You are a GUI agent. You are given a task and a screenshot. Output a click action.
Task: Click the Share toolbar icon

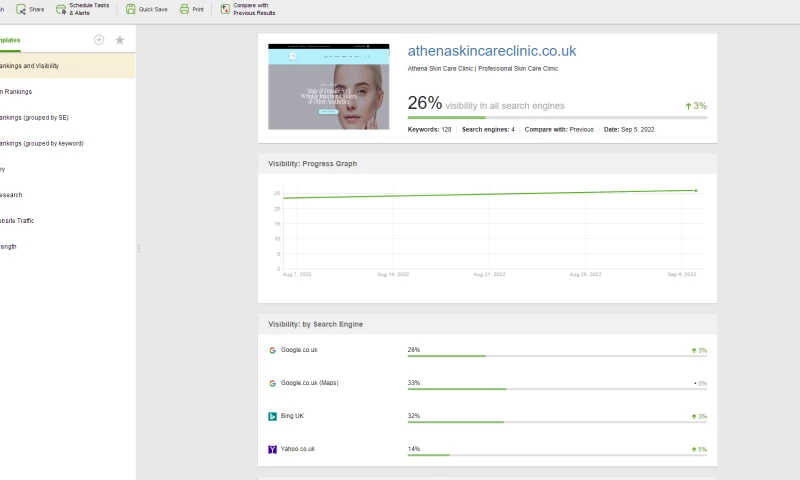click(x=21, y=9)
